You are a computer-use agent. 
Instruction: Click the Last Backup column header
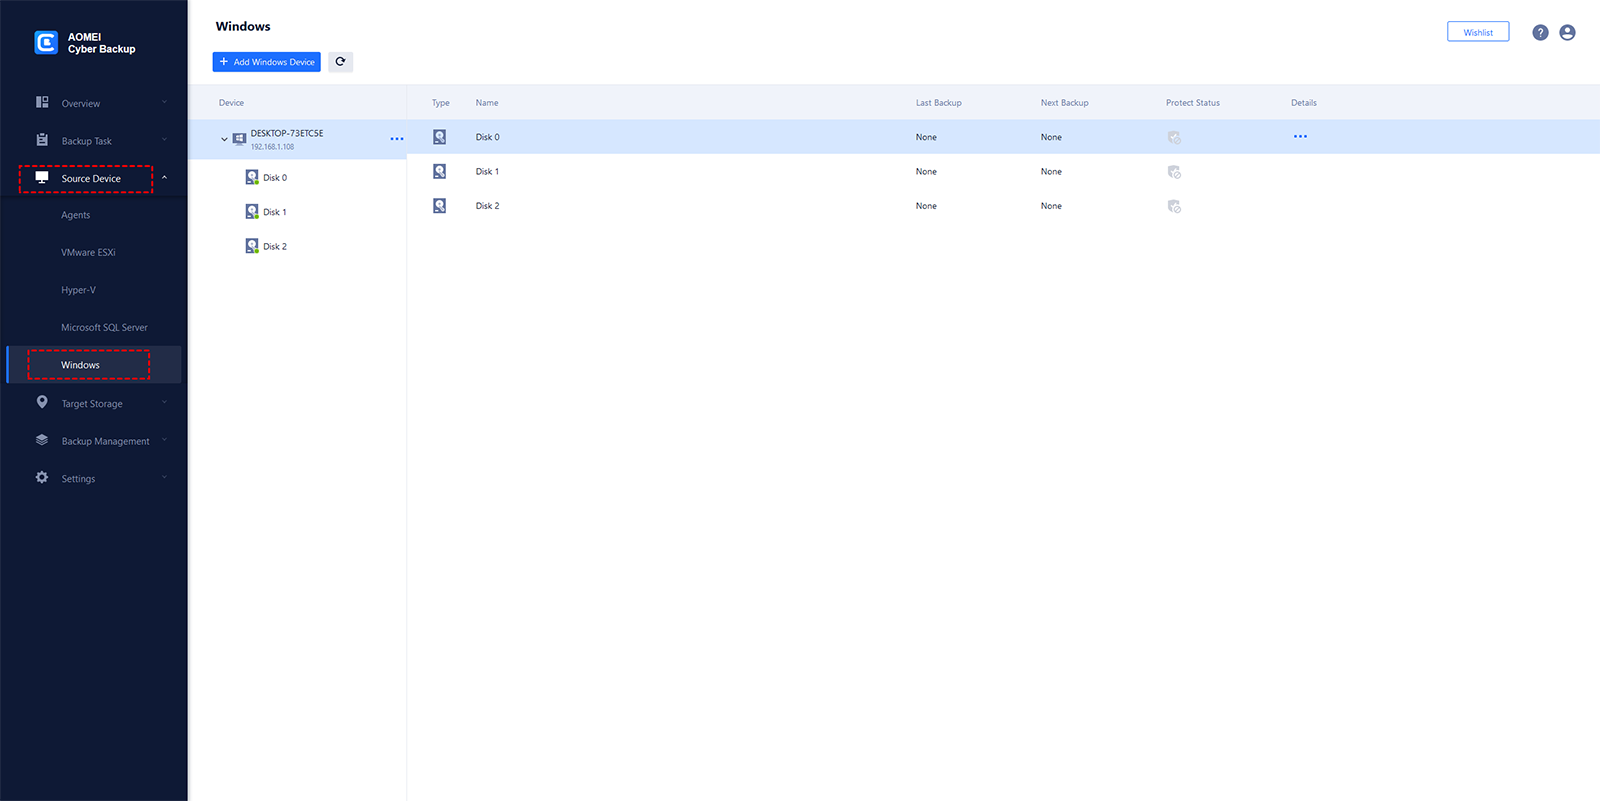click(939, 103)
